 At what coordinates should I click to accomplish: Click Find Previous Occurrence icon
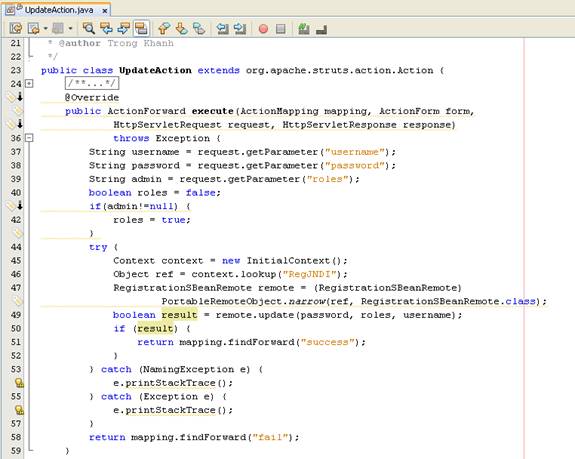pos(106,28)
